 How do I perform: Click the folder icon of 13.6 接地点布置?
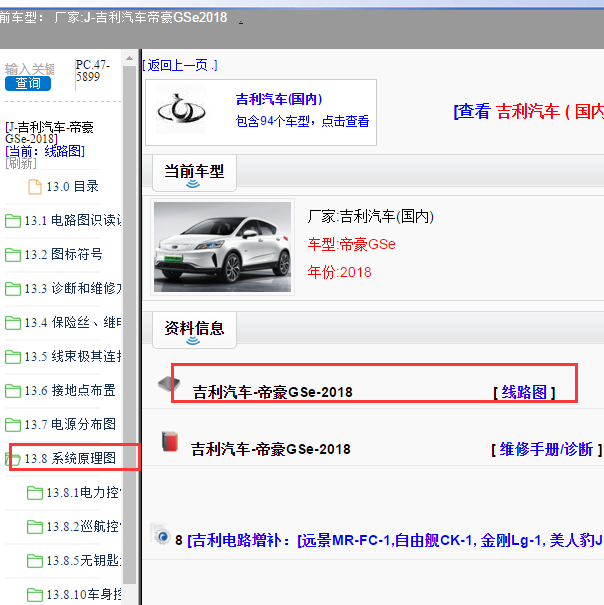pos(13,390)
